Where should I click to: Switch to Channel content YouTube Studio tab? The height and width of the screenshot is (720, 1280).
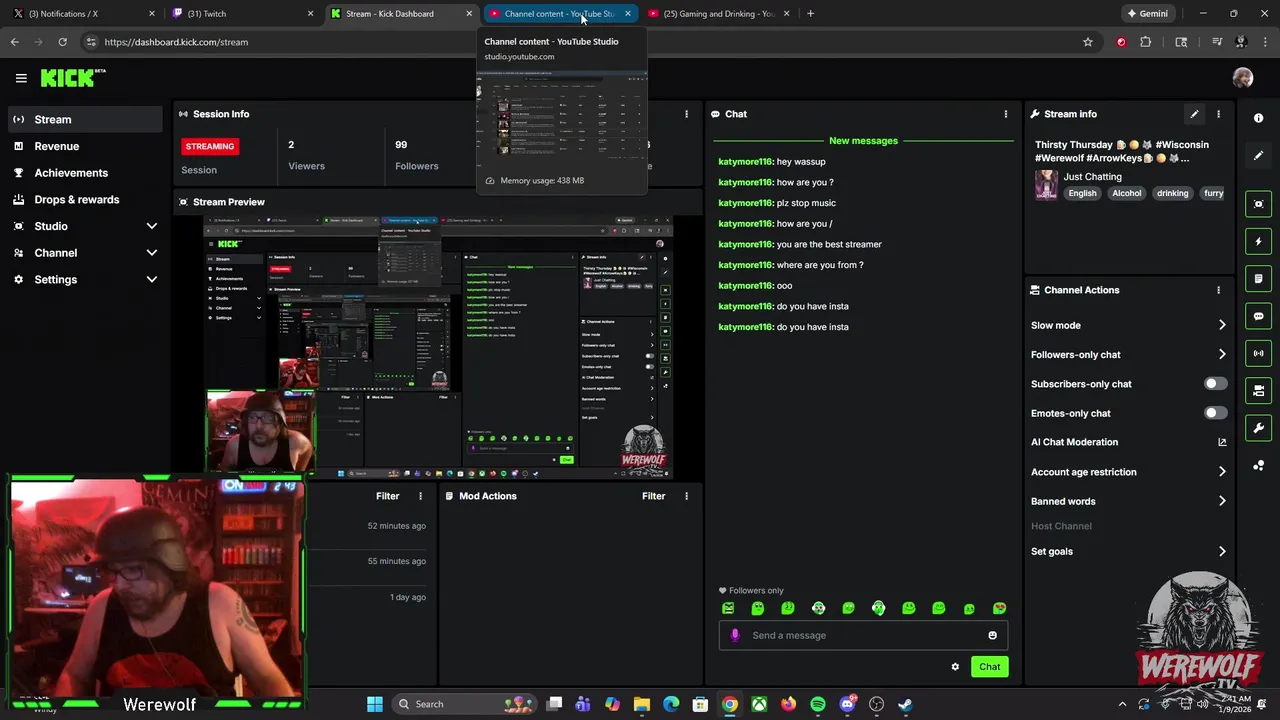click(x=560, y=14)
